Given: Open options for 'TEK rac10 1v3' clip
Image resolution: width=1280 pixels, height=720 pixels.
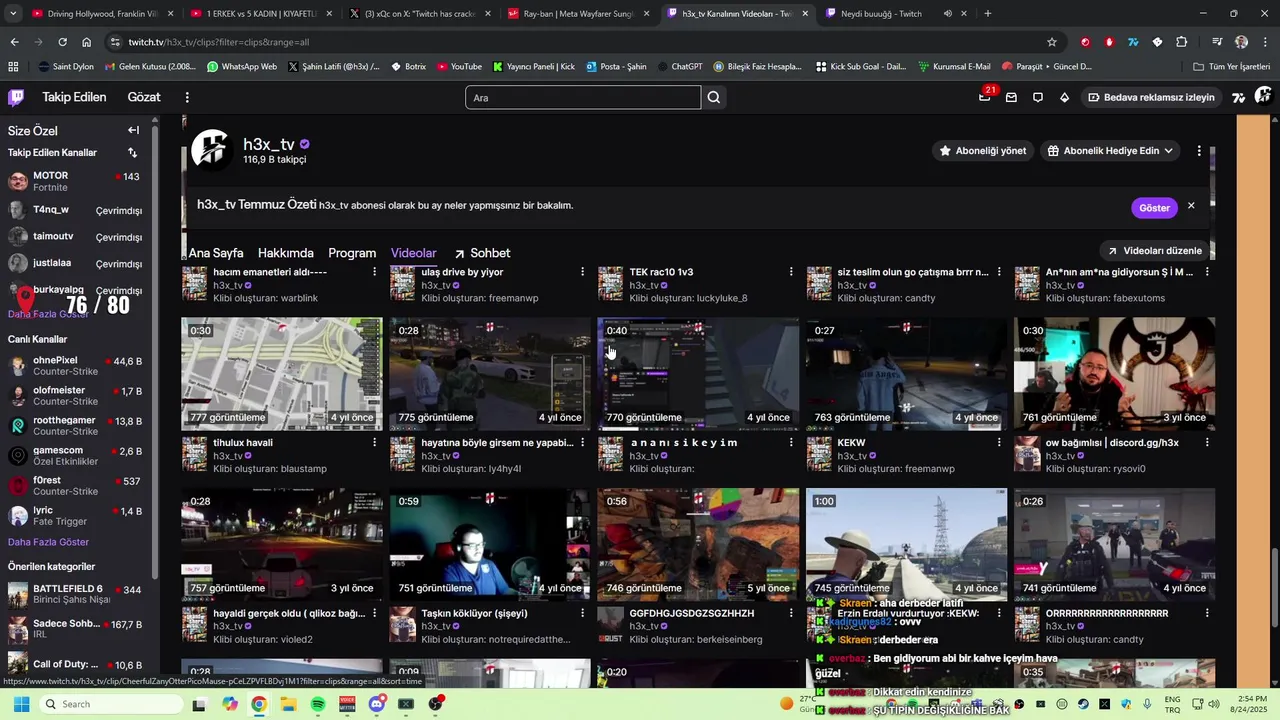Looking at the screenshot, I should [x=791, y=272].
